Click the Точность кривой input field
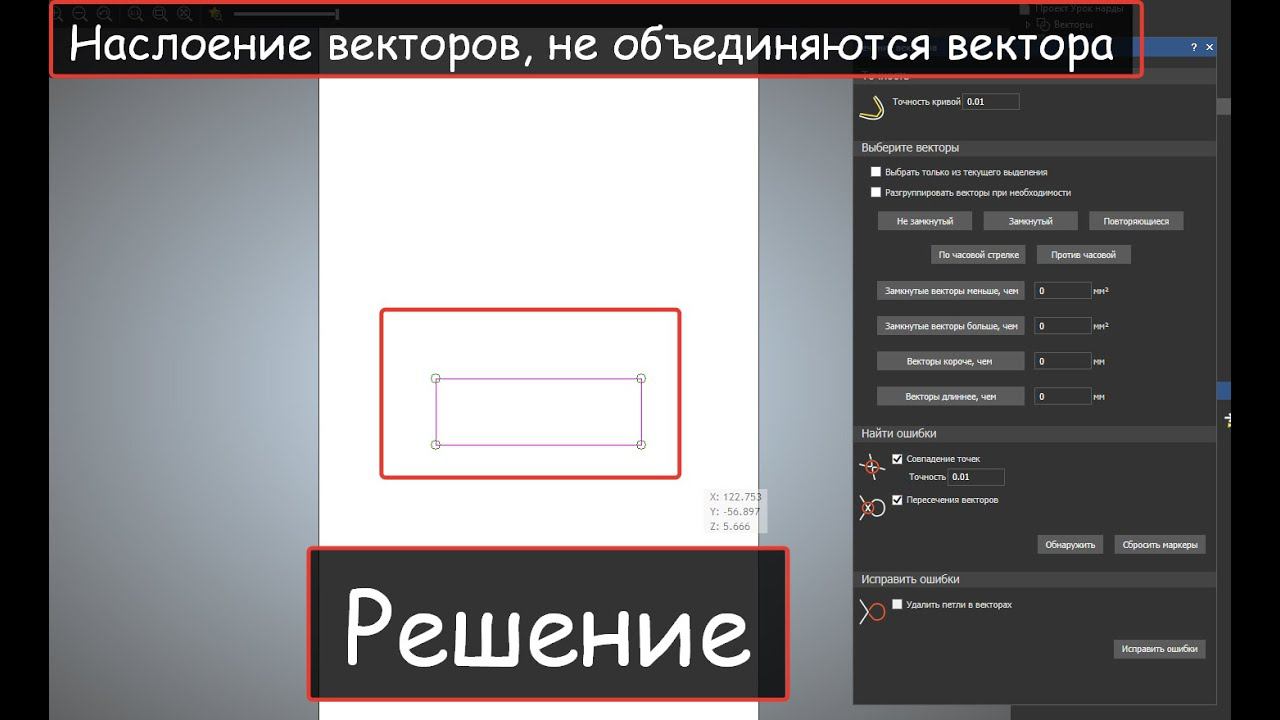Viewport: 1280px width, 720px height. coord(990,101)
